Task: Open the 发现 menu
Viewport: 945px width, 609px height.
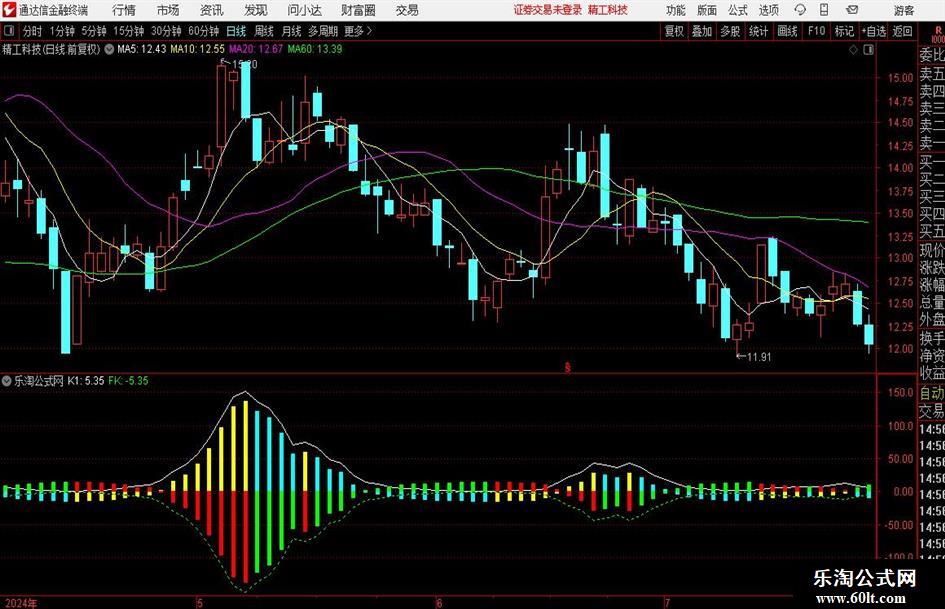Action: pyautogui.click(x=256, y=10)
